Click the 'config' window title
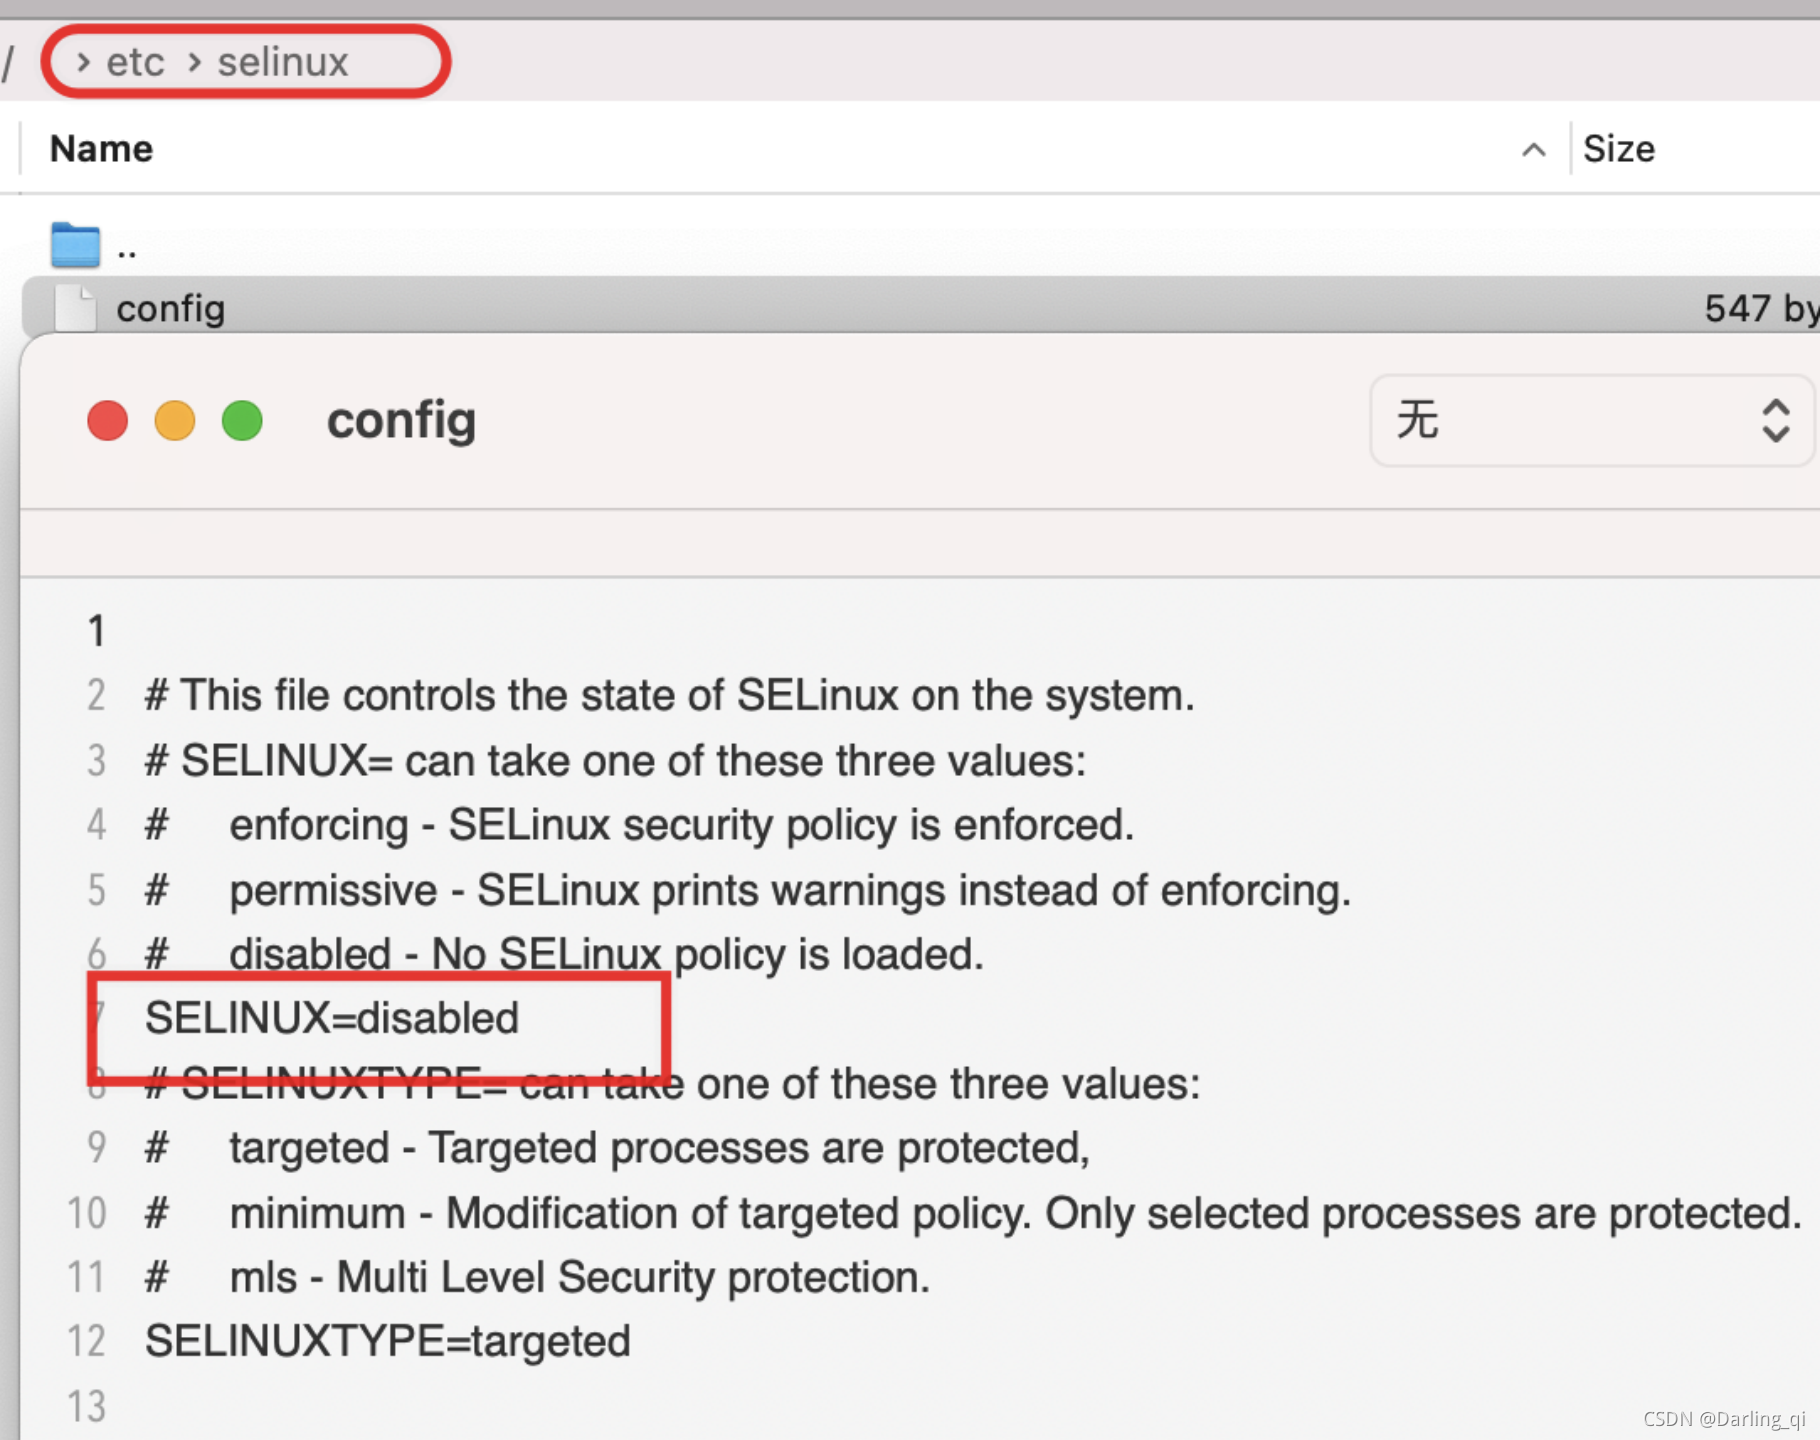The image size is (1820, 1440). click(x=401, y=420)
